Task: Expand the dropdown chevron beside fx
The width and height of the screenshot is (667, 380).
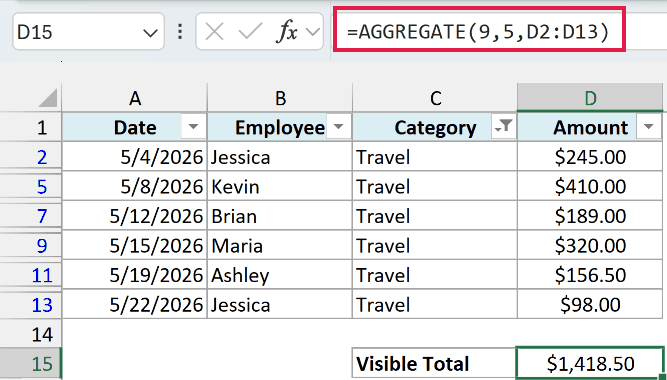Action: 313,32
